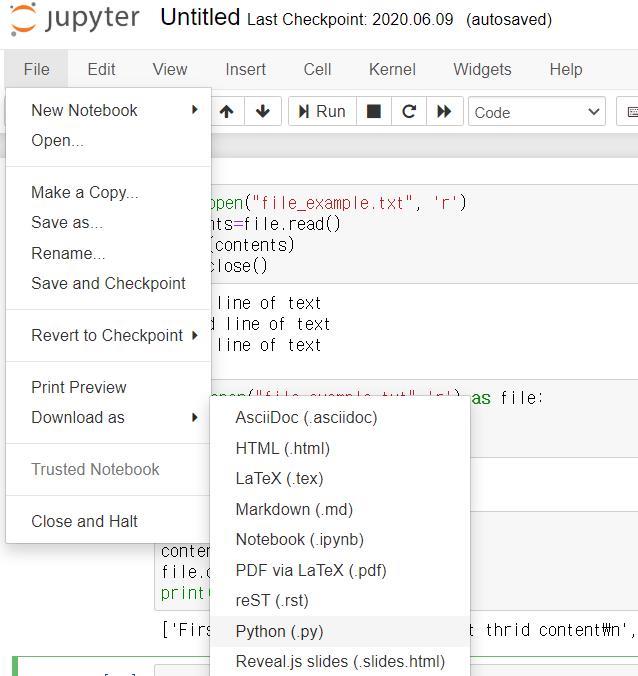Open the File menu

tap(37, 69)
